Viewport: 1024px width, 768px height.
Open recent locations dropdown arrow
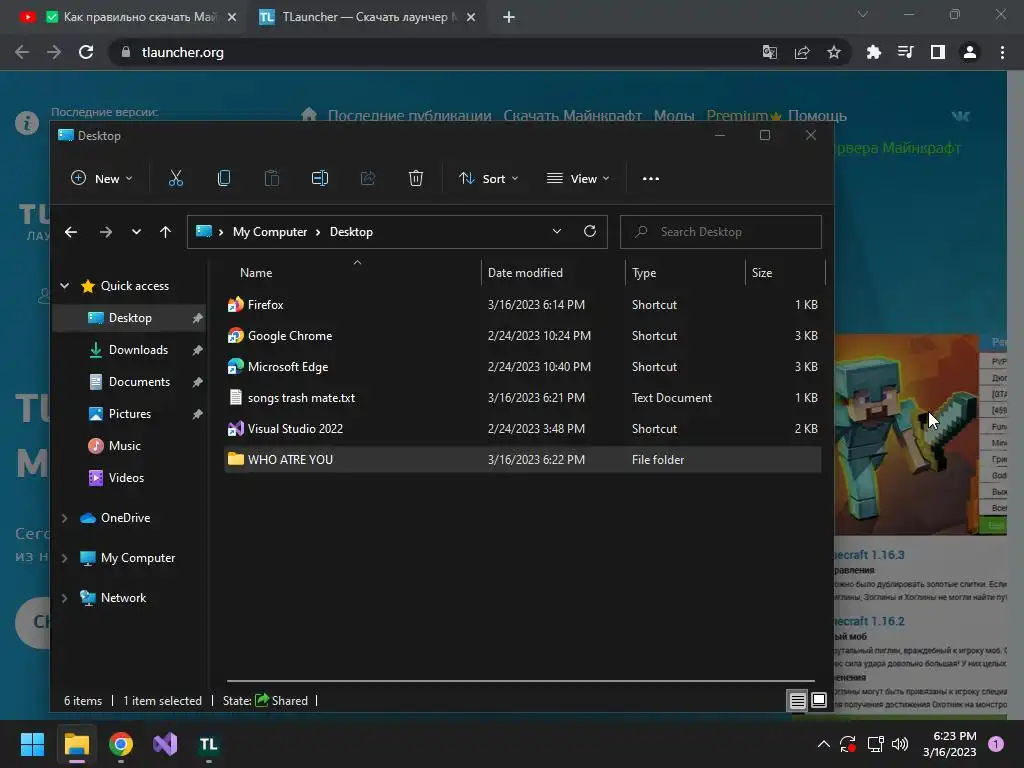pyautogui.click(x=136, y=232)
